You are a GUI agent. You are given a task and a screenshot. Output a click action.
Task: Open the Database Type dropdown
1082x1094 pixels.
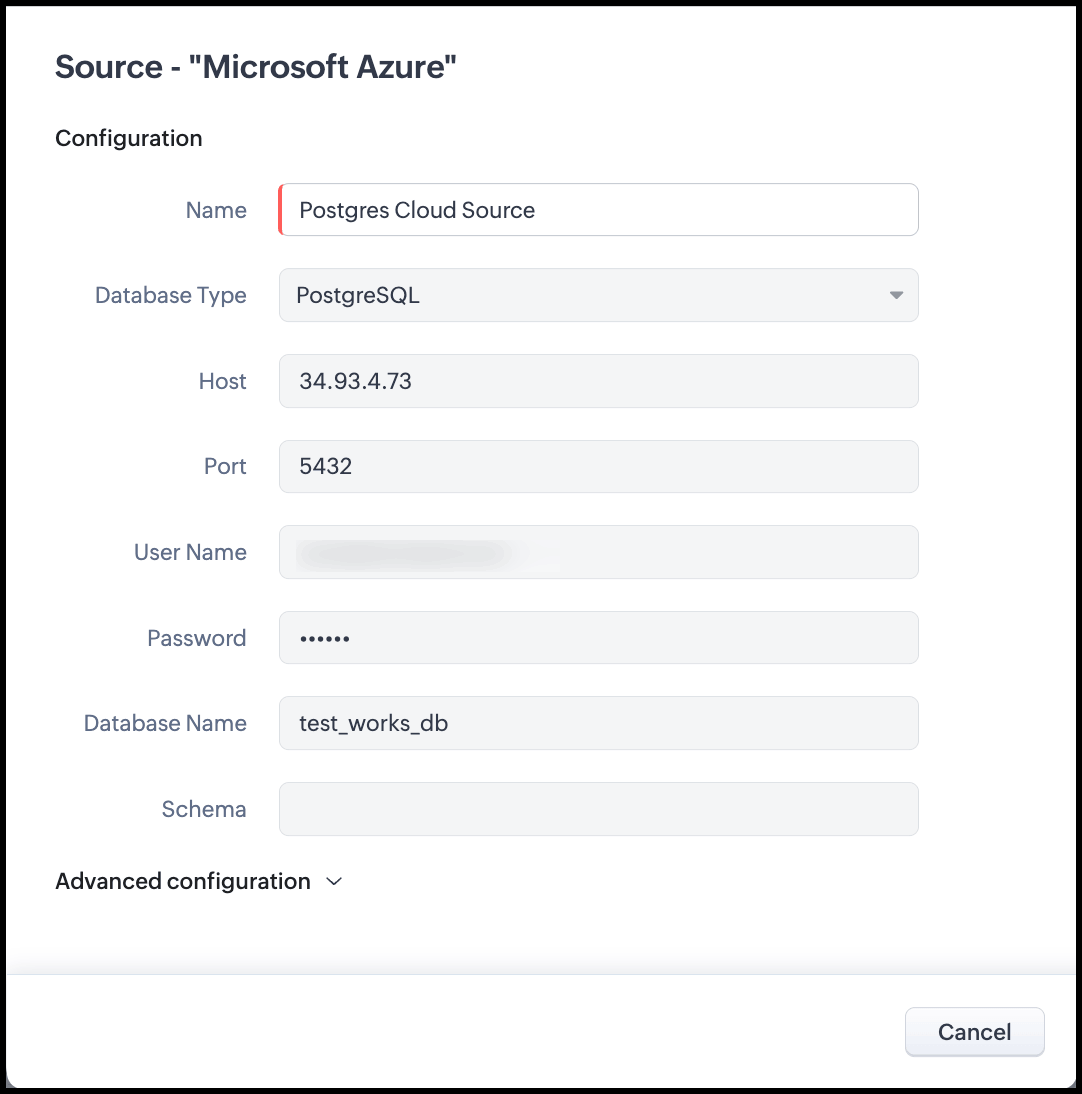599,295
